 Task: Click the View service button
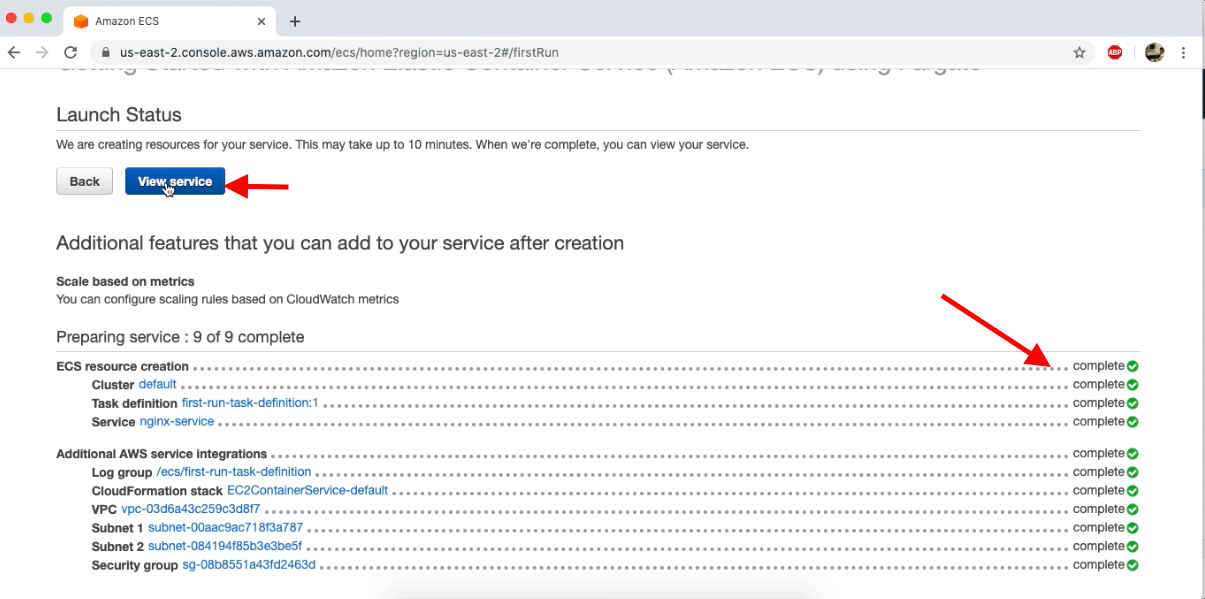[174, 181]
